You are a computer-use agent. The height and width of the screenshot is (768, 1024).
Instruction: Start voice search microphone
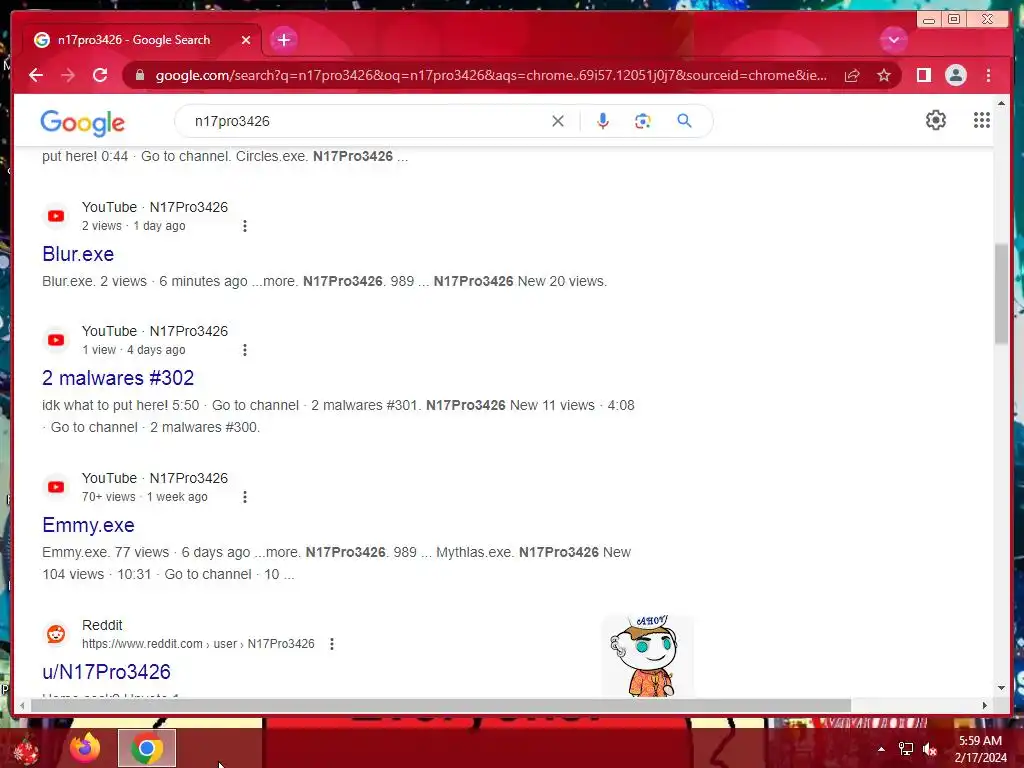(603, 121)
